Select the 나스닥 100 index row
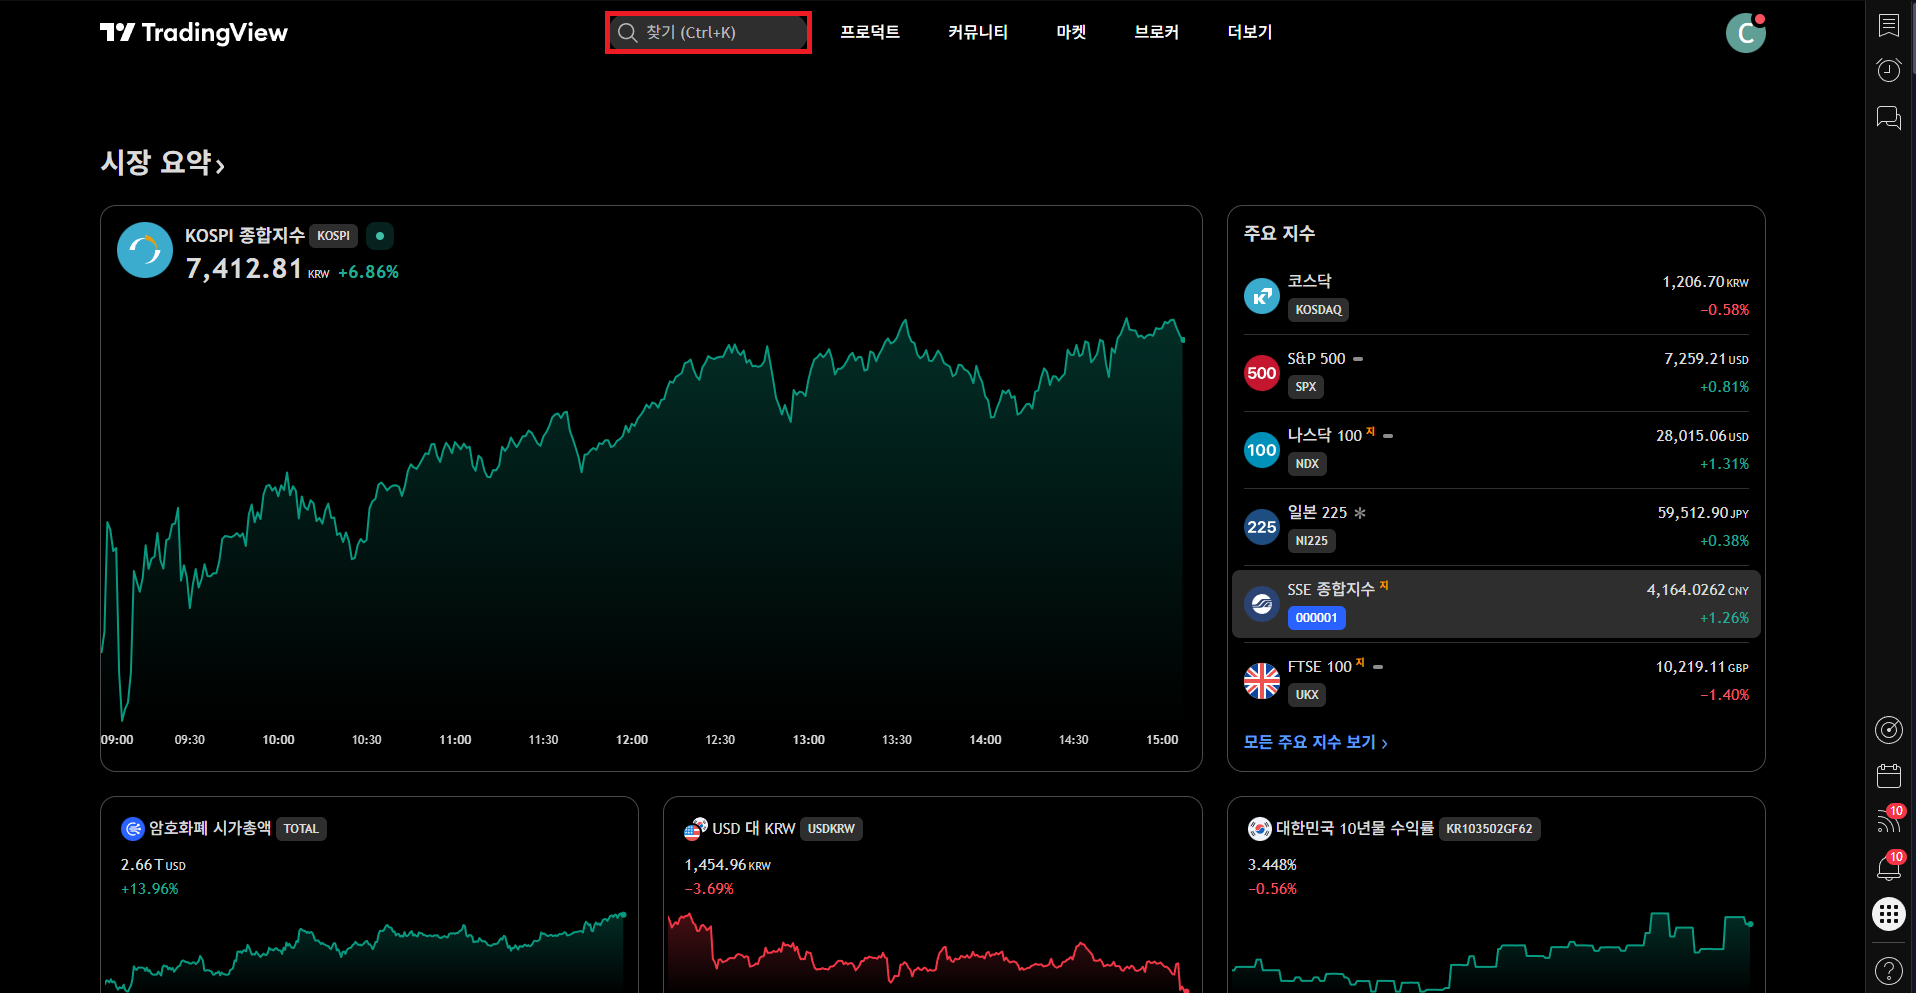Viewport: 1916px width, 993px height. [x=1496, y=450]
